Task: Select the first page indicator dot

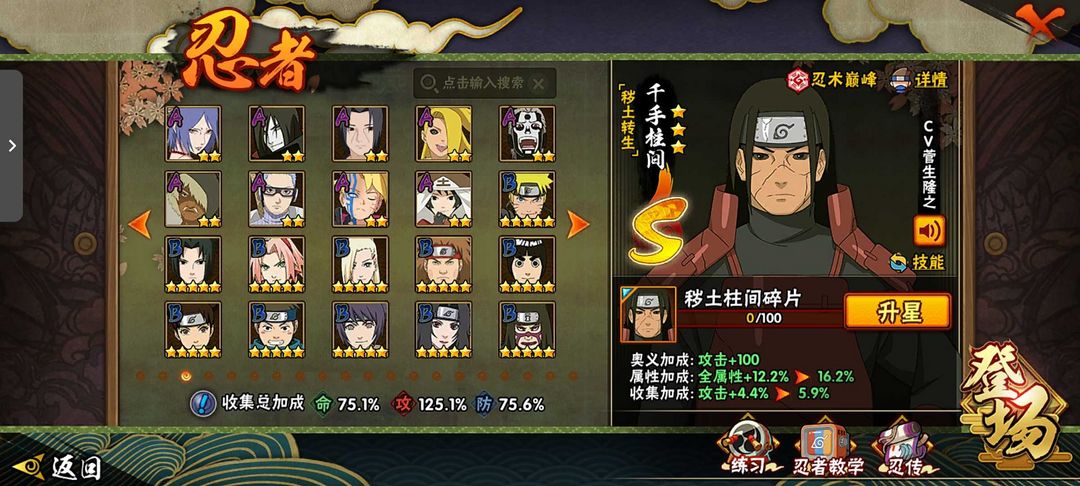Action: point(140,376)
